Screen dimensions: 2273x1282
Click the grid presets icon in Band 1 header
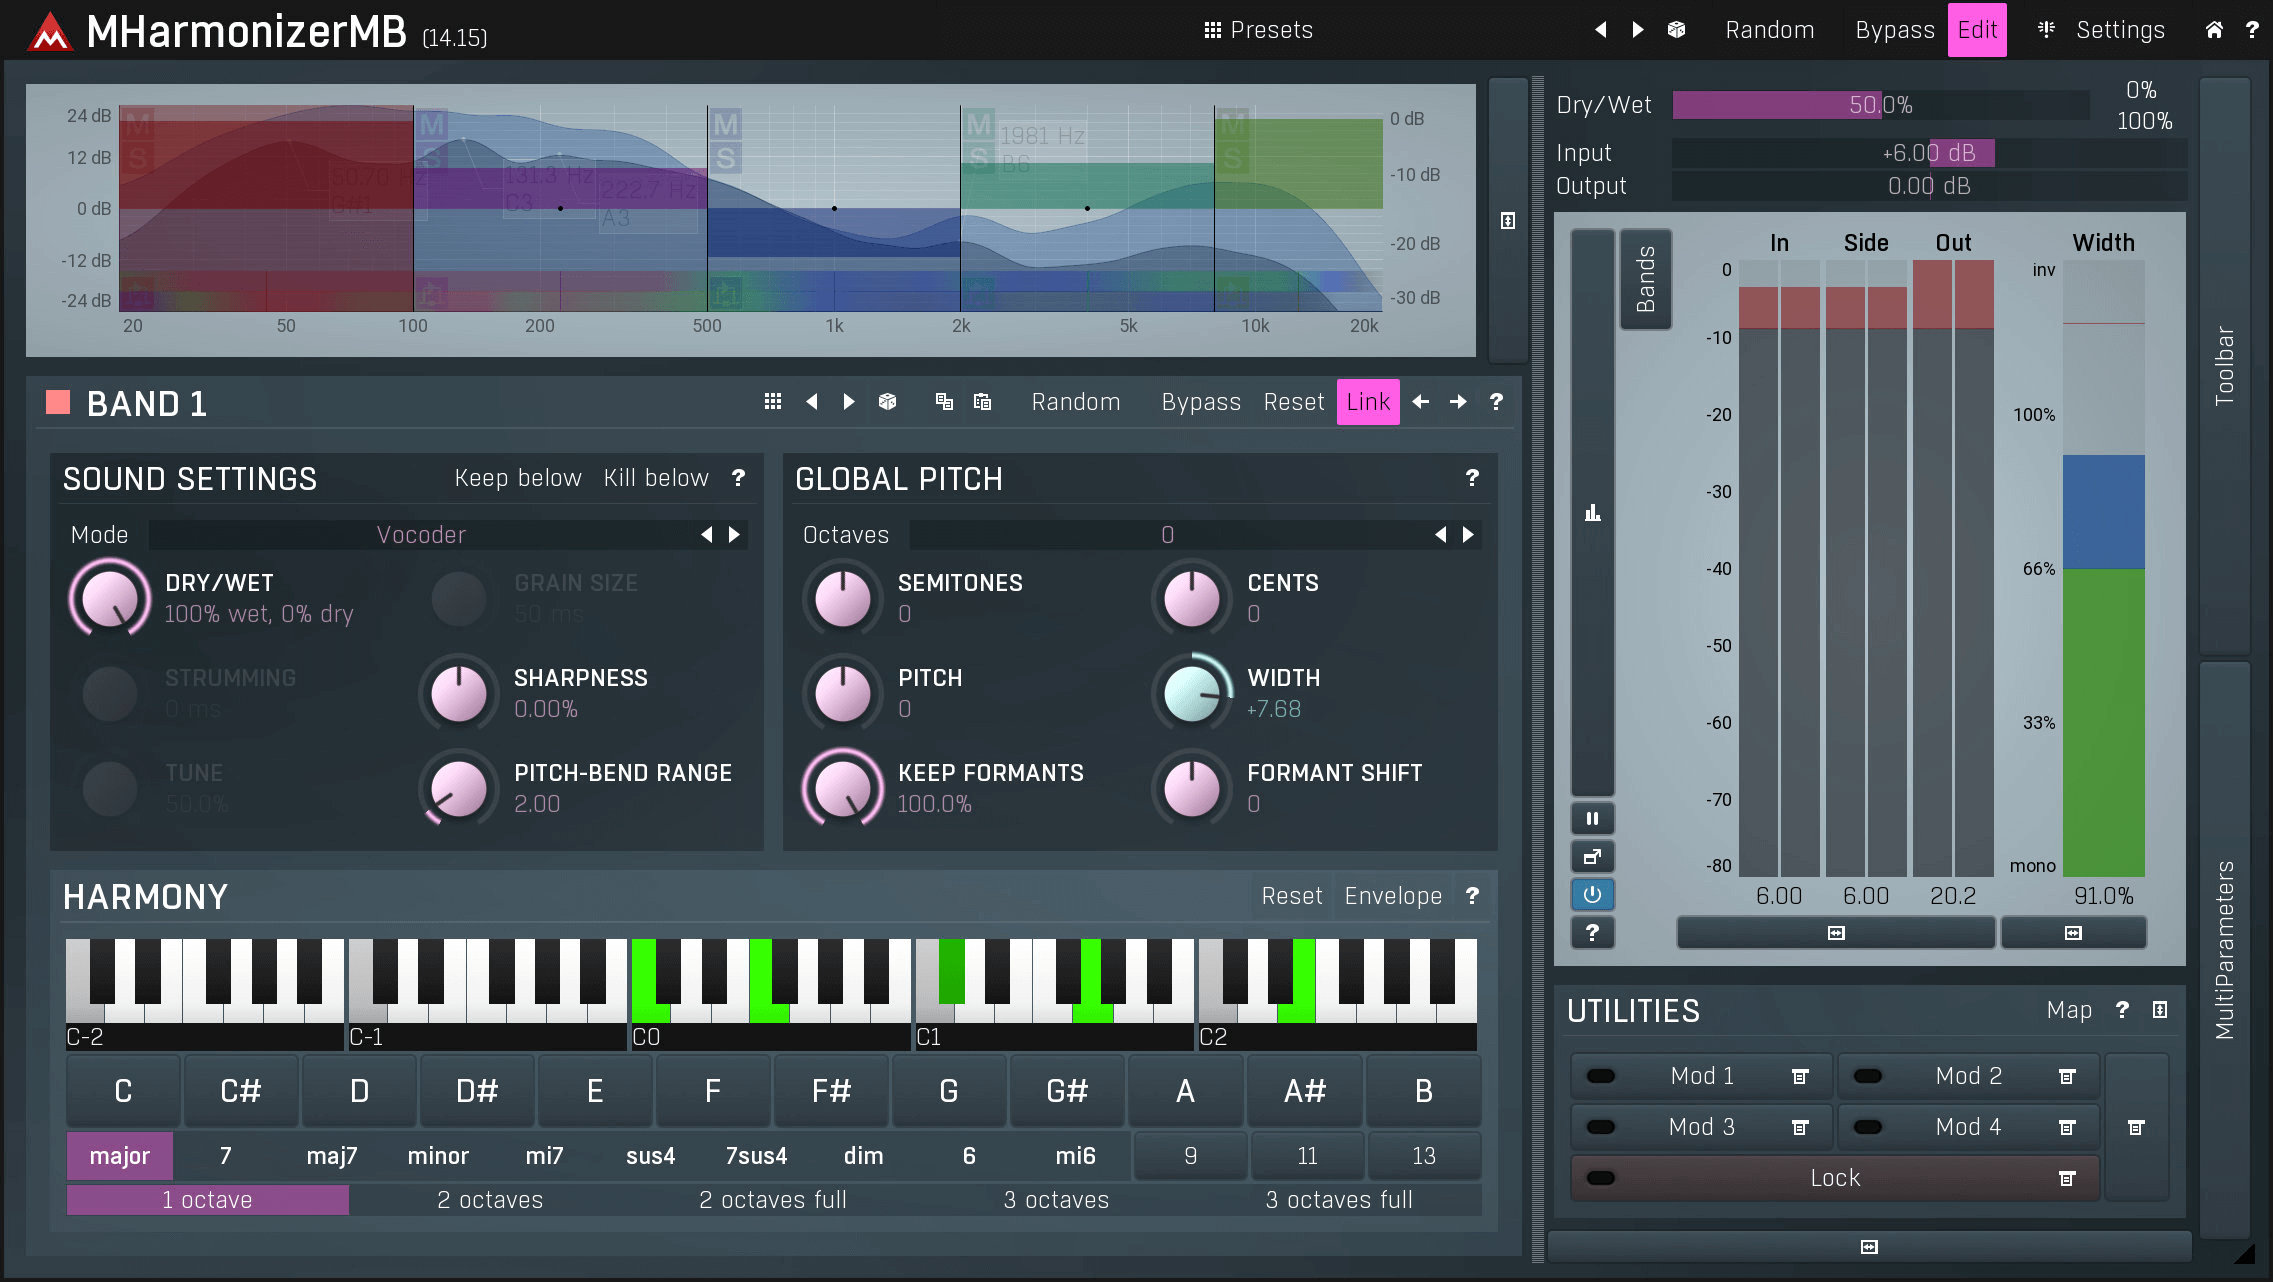772,401
